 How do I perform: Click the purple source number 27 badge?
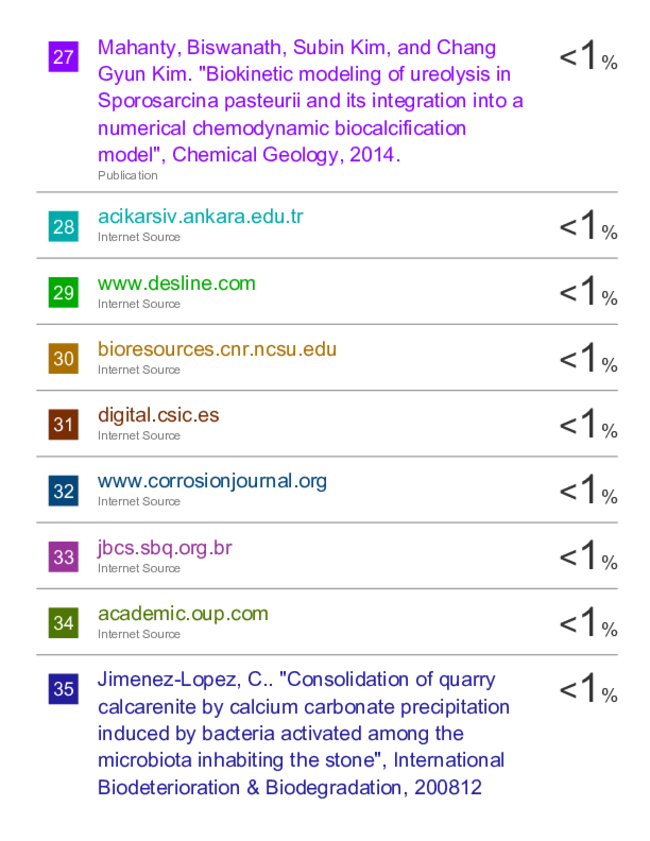coord(63,57)
